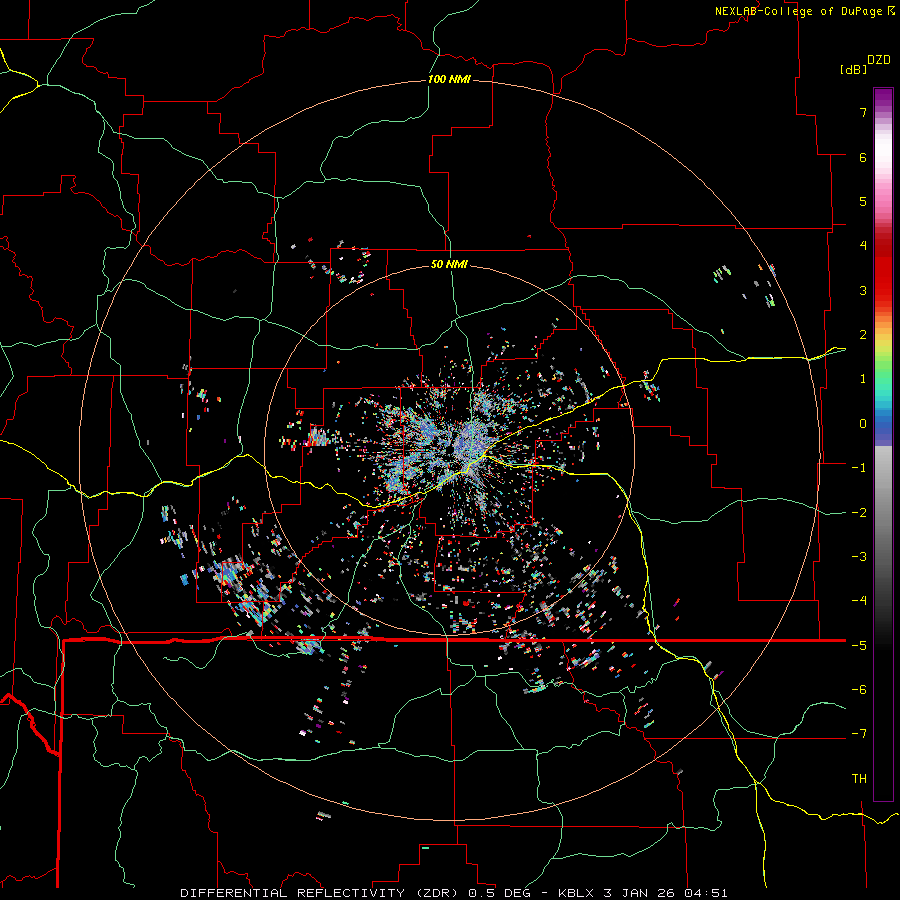
Task: Click the -2 value on color scale
Action: [x=859, y=513]
